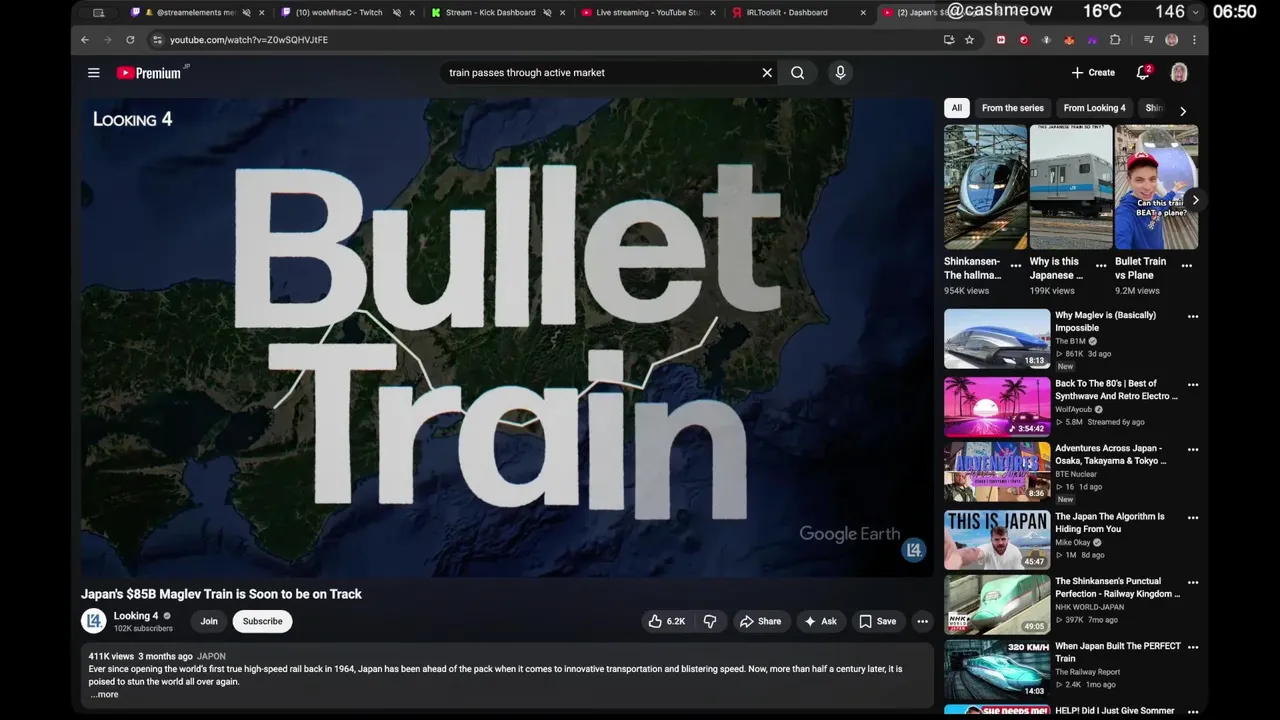Open the options for Why Maglev is Impossible
The height and width of the screenshot is (720, 1280).
pos(1192,316)
